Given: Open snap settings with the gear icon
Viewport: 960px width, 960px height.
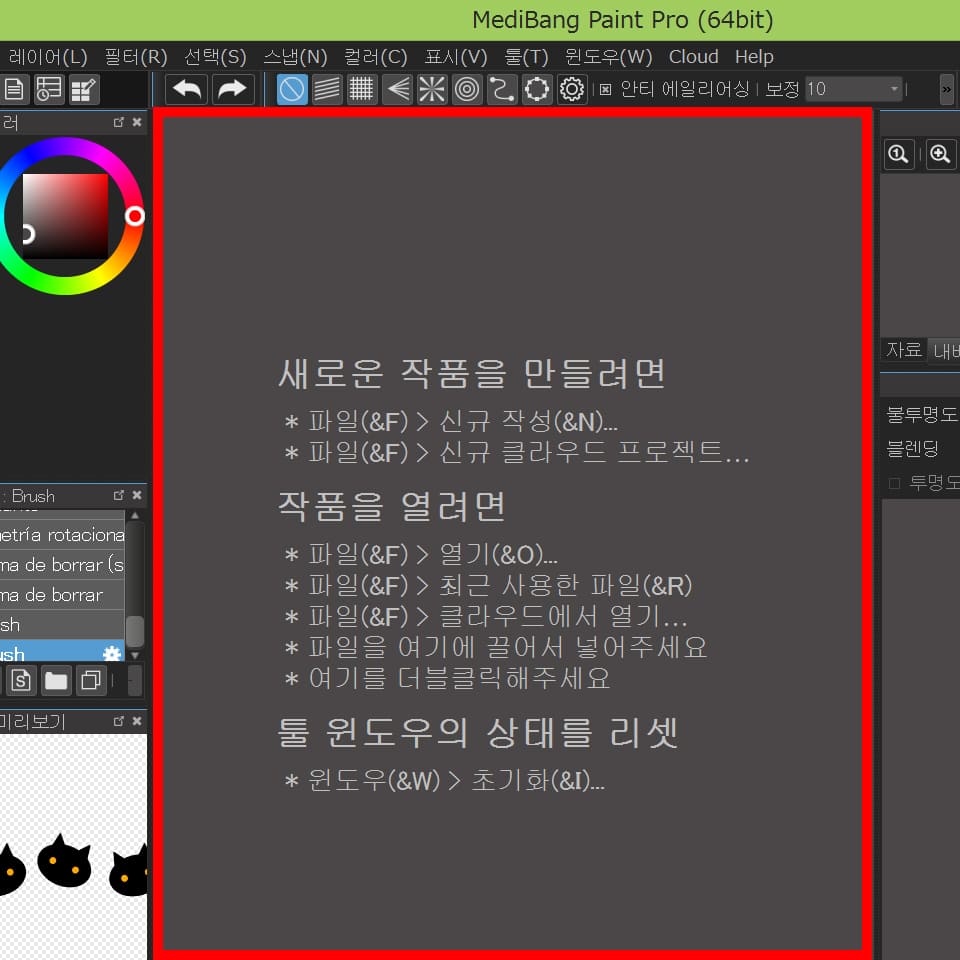Looking at the screenshot, I should pos(572,89).
